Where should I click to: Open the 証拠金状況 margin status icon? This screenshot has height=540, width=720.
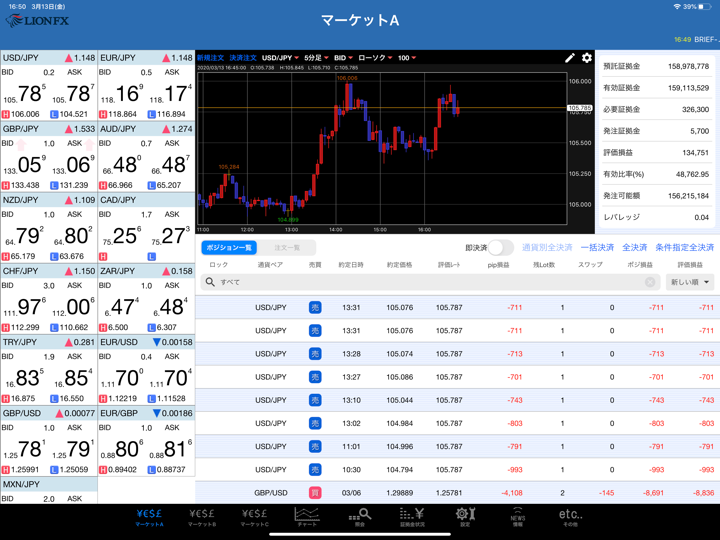click(412, 516)
